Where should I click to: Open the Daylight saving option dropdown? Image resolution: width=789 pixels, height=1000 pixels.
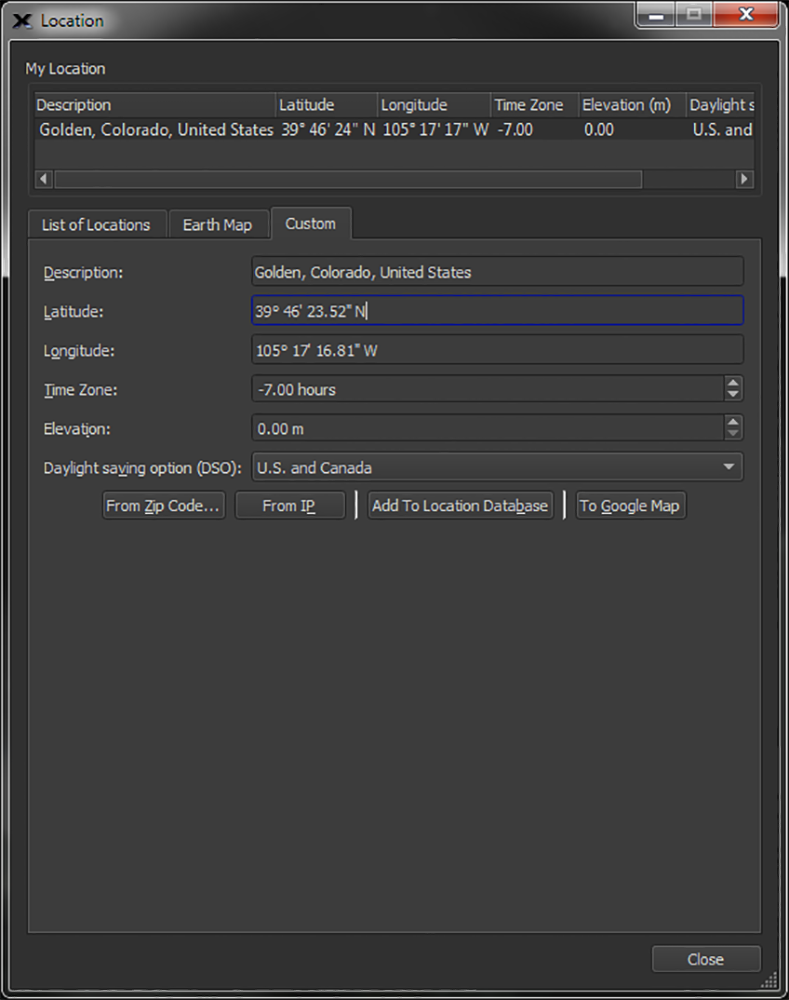(x=498, y=467)
